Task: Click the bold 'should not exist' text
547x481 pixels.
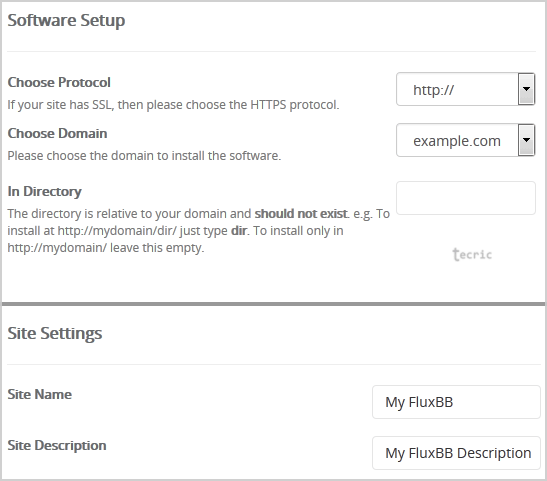Action: 301,213
